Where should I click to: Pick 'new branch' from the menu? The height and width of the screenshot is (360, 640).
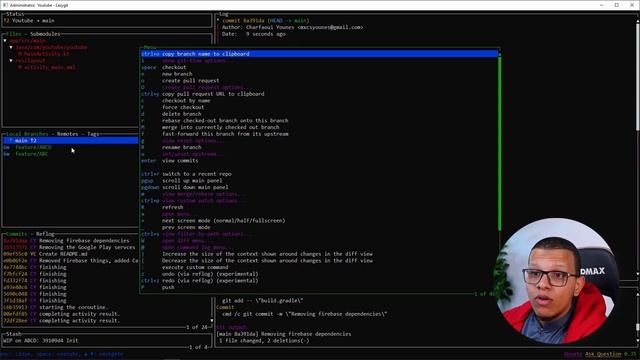(177, 74)
